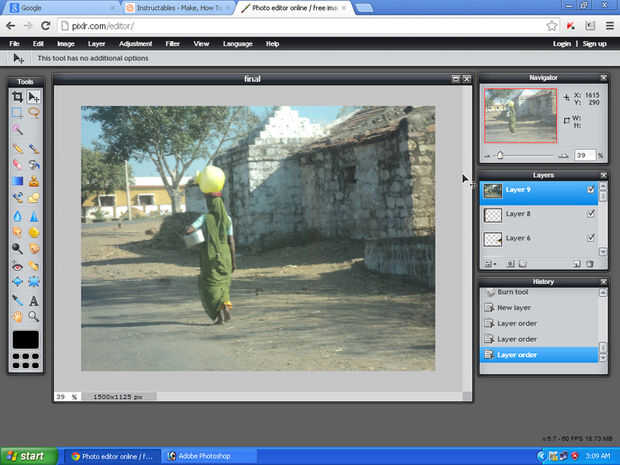Select the Type text tool
The width and height of the screenshot is (620, 465).
[x=34, y=301]
